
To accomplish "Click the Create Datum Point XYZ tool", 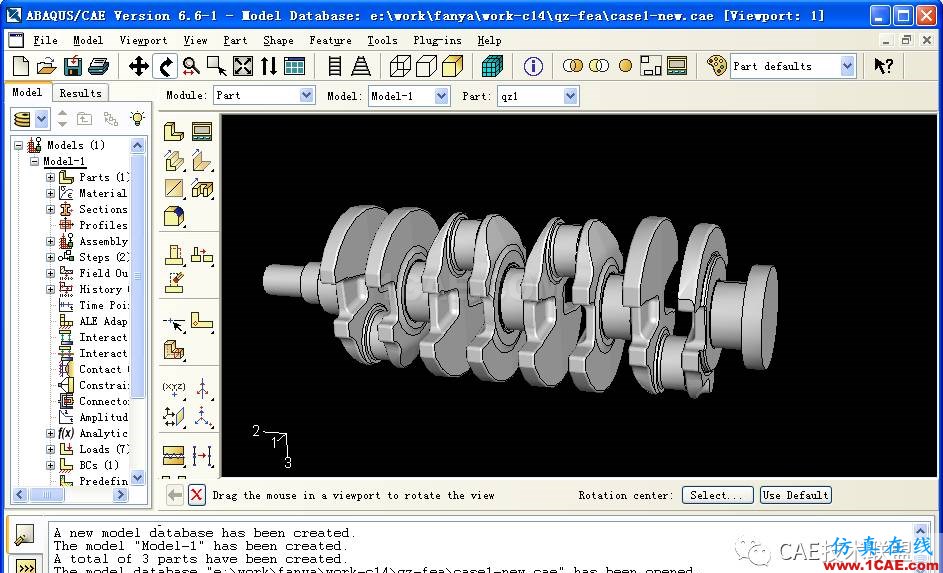I will click(x=174, y=388).
